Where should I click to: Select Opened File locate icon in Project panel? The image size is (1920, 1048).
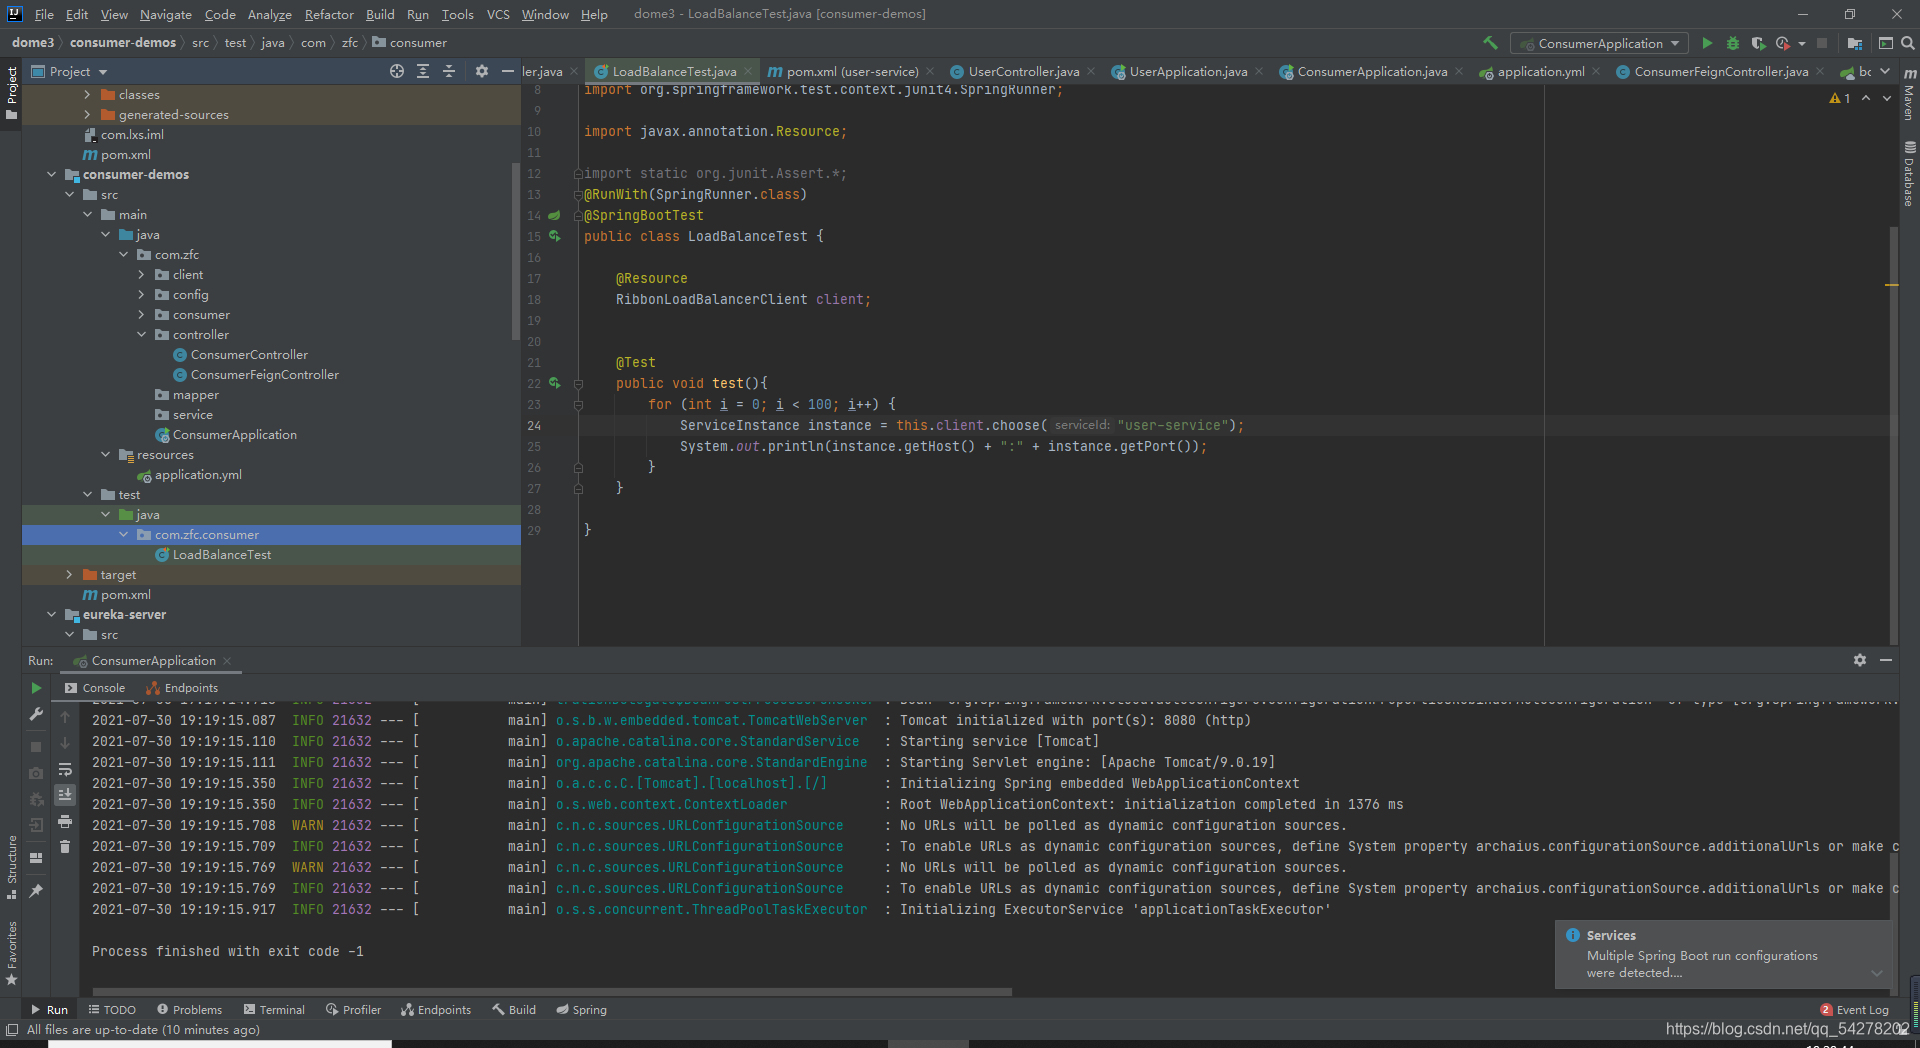coord(397,71)
